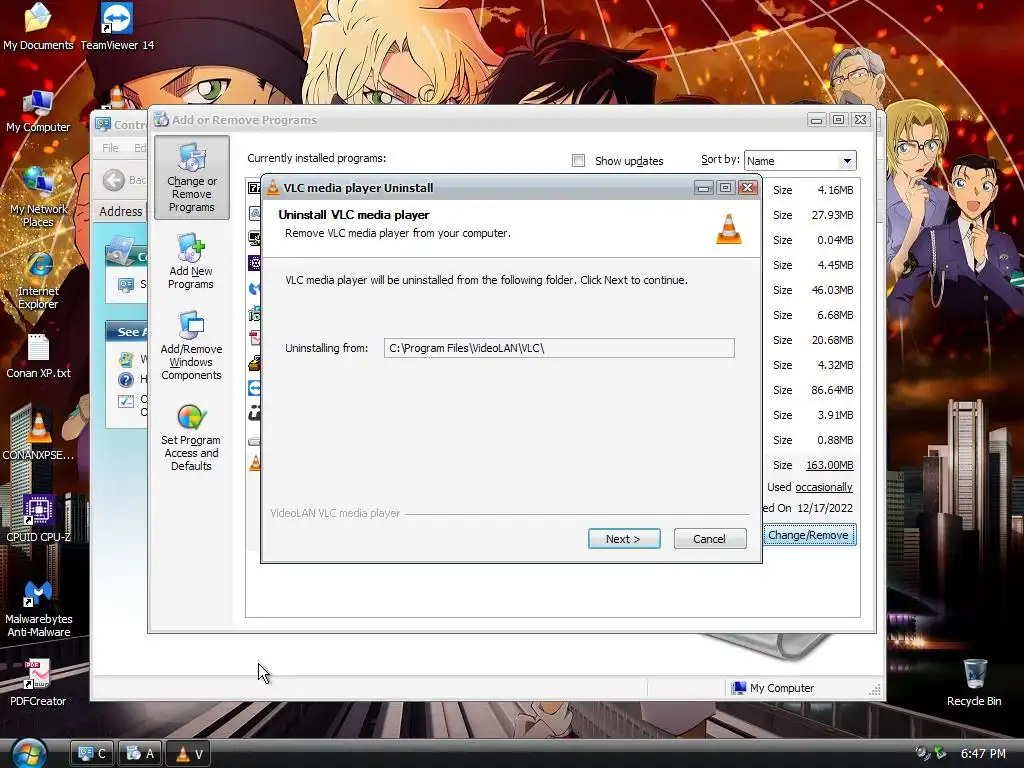Click the clock showing 6:47 PM
Viewport: 1024px width, 768px height.
coord(983,754)
